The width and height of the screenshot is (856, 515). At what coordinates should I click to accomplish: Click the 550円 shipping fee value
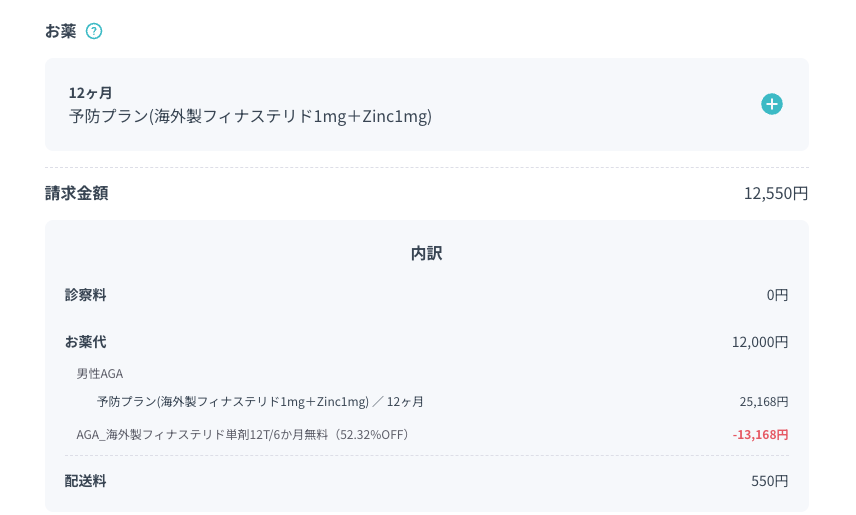point(770,481)
